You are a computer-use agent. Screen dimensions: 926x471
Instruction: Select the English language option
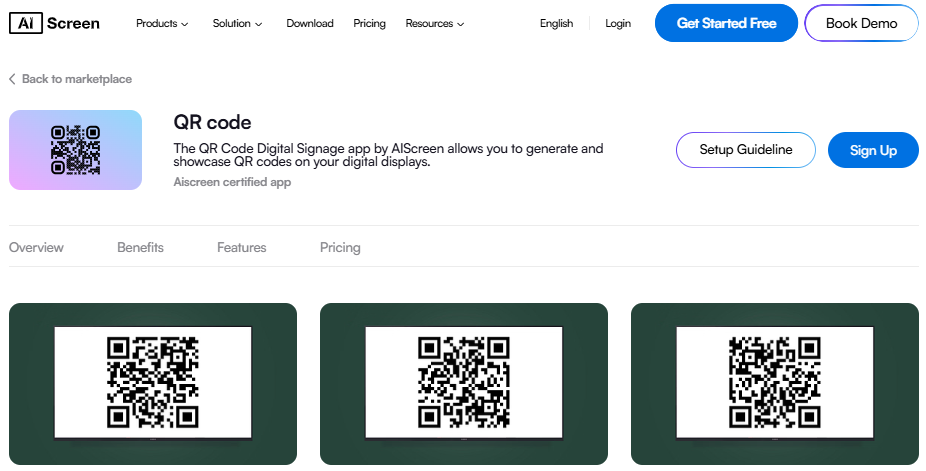(x=556, y=24)
